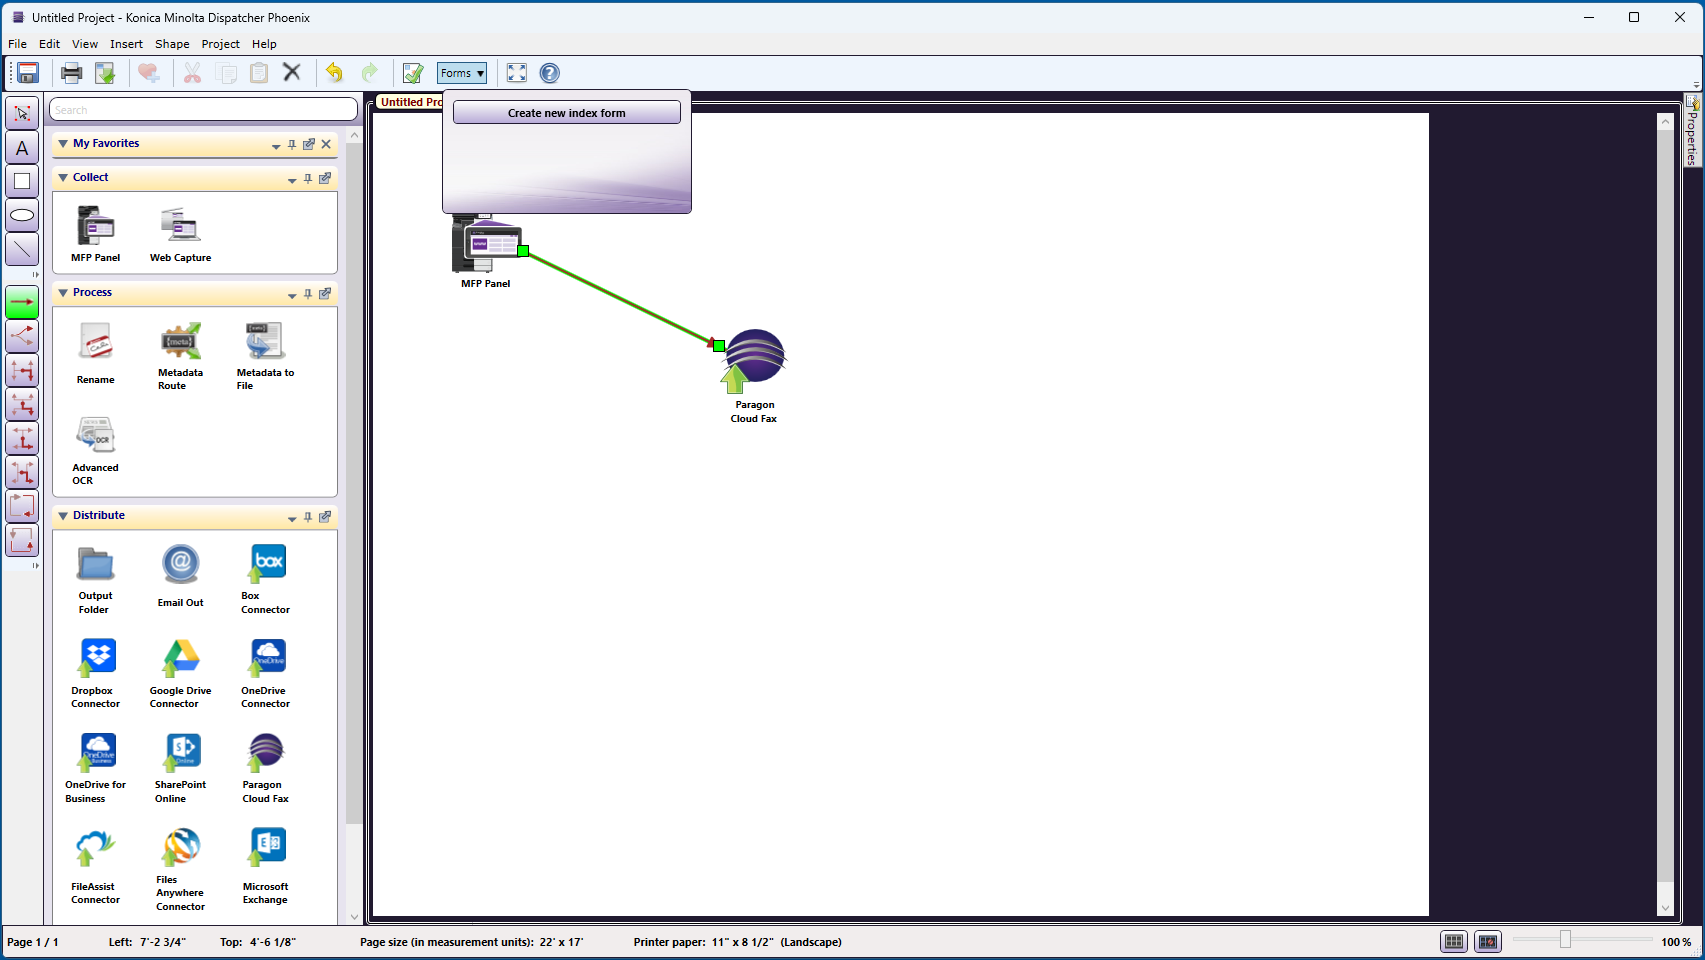1705x960 pixels.
Task: Open the Edit menu
Action: click(x=50, y=44)
